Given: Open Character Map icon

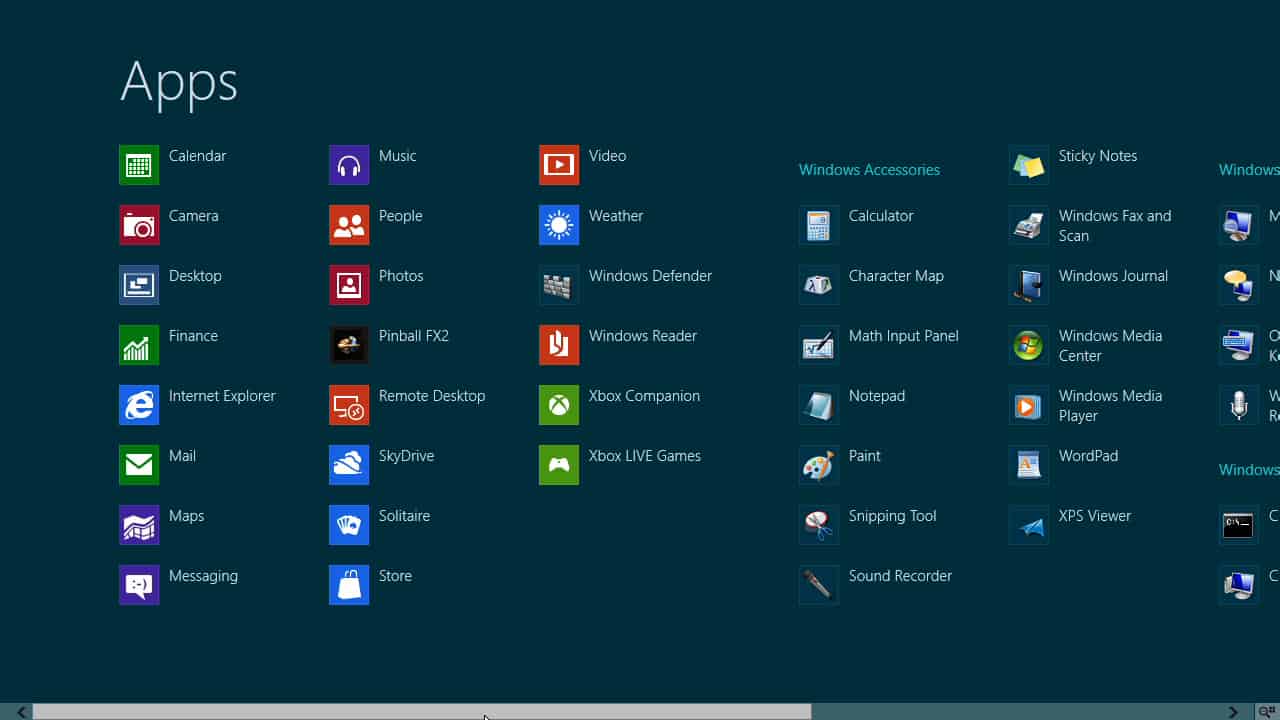Looking at the screenshot, I should (819, 285).
